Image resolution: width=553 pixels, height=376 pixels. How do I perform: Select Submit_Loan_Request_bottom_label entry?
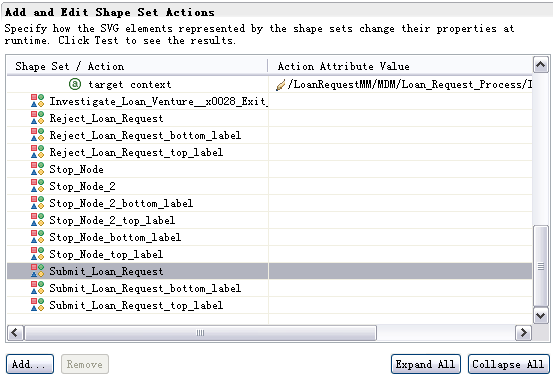pyautogui.click(x=269, y=288)
